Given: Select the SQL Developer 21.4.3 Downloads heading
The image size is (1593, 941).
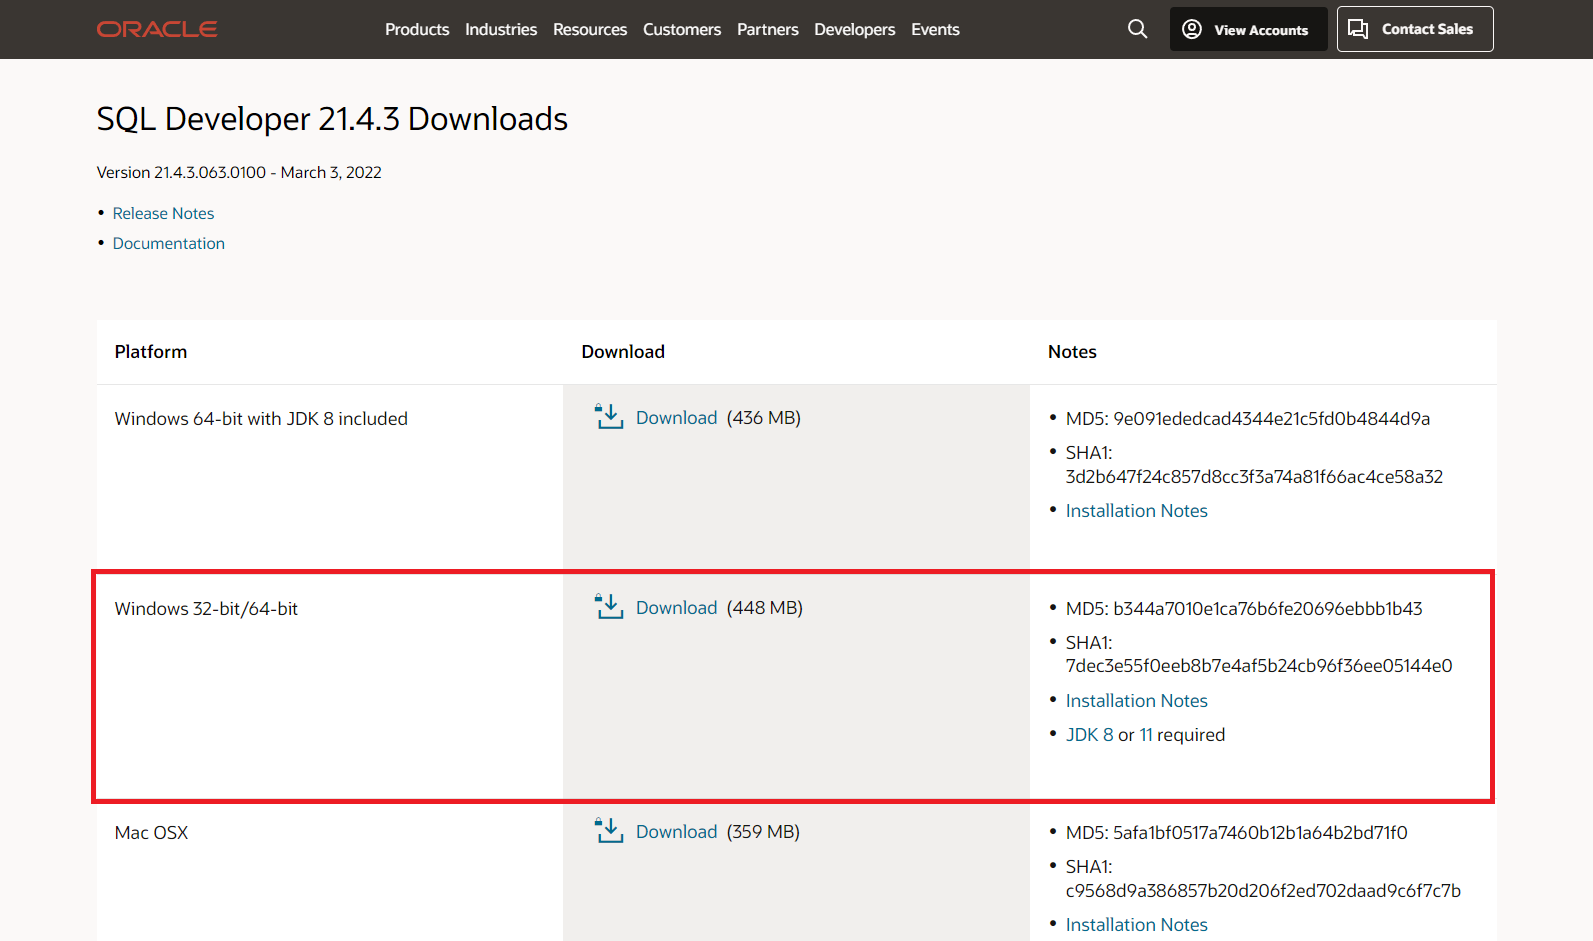Looking at the screenshot, I should pos(332,119).
